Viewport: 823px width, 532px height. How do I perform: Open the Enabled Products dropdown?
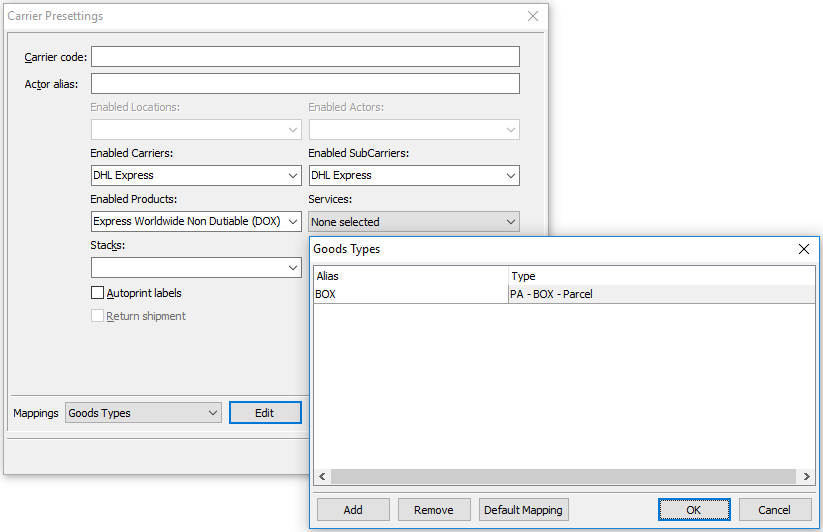point(196,221)
